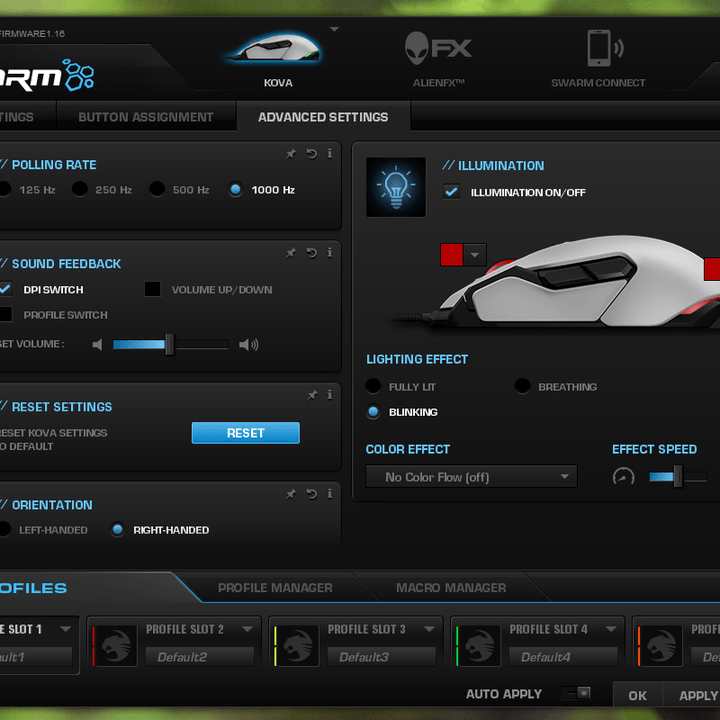Edit the Default3 profile name field

point(382,657)
